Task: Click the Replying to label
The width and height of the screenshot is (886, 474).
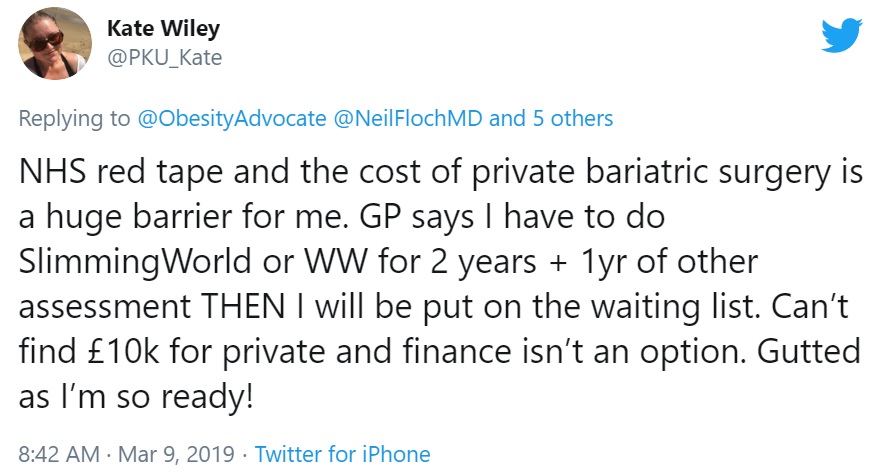Action: point(75,119)
